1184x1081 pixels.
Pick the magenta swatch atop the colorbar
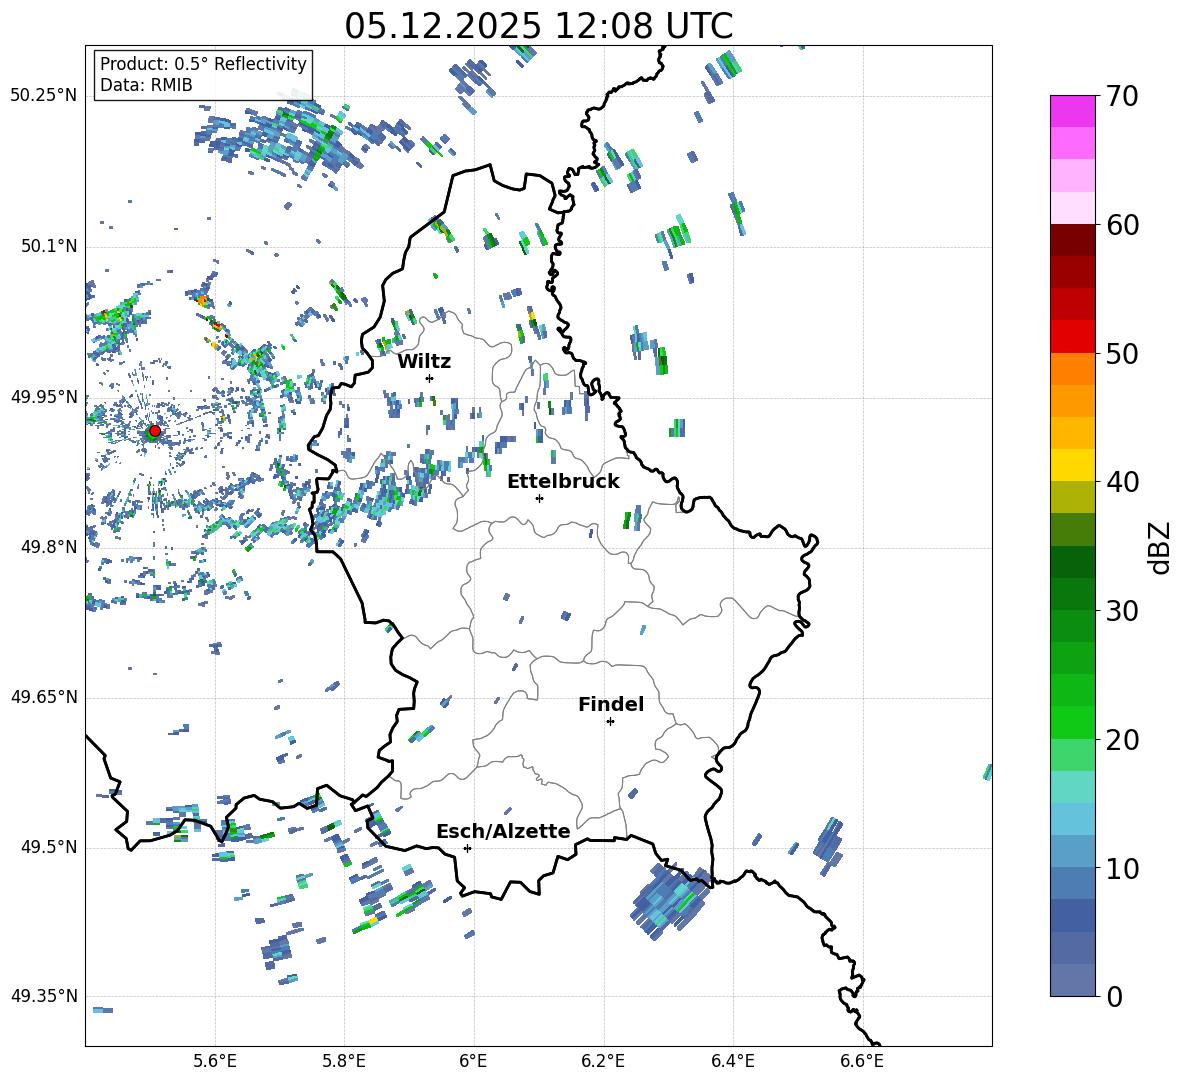pyautogui.click(x=1072, y=111)
